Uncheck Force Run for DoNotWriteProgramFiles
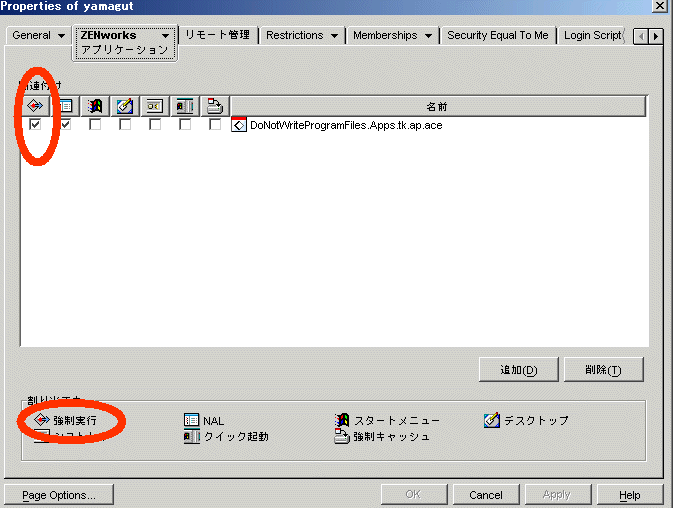Viewport: 674px width, 508px height. [x=35, y=125]
